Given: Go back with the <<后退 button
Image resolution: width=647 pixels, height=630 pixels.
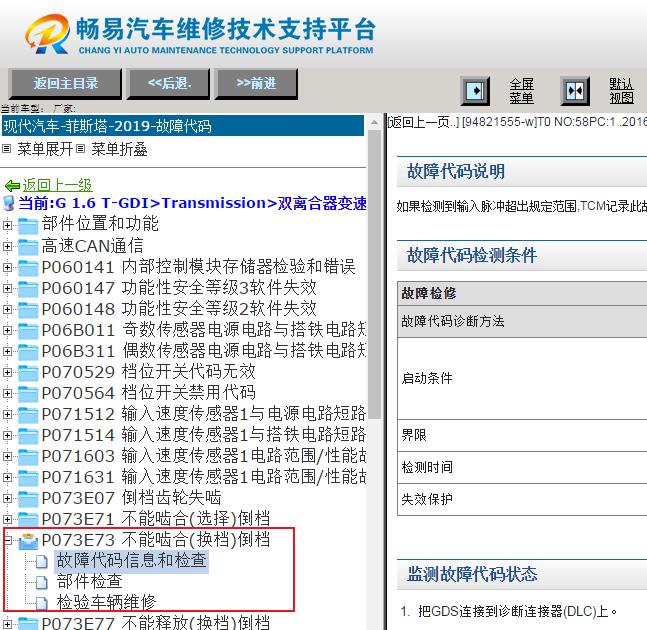Looking at the screenshot, I should tap(169, 84).
